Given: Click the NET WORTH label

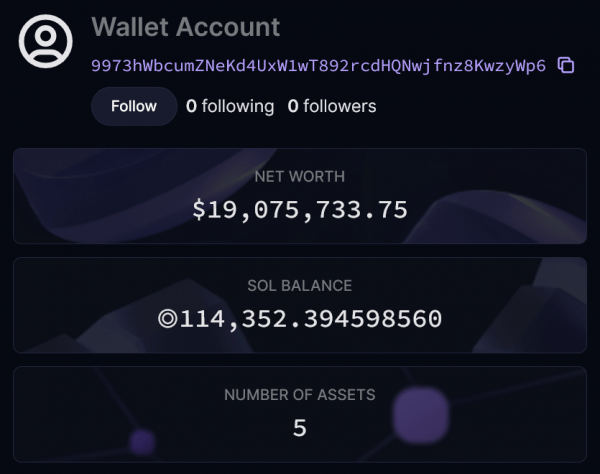Looking at the screenshot, I should tap(300, 177).
